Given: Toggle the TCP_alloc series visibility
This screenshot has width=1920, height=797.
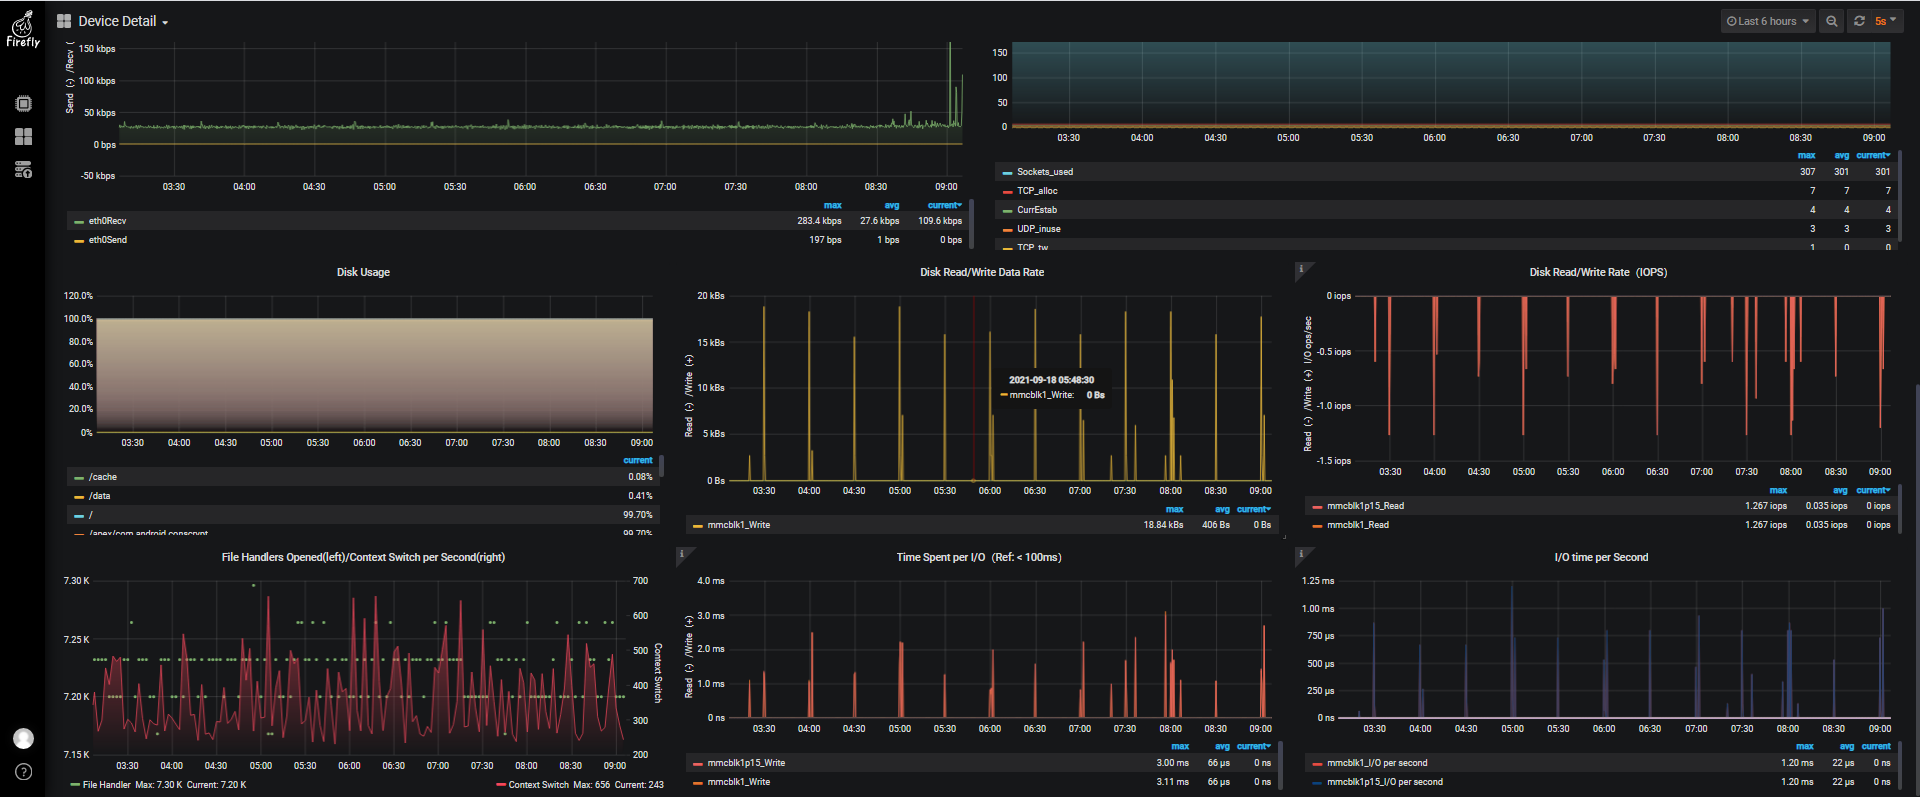Looking at the screenshot, I should (1037, 191).
